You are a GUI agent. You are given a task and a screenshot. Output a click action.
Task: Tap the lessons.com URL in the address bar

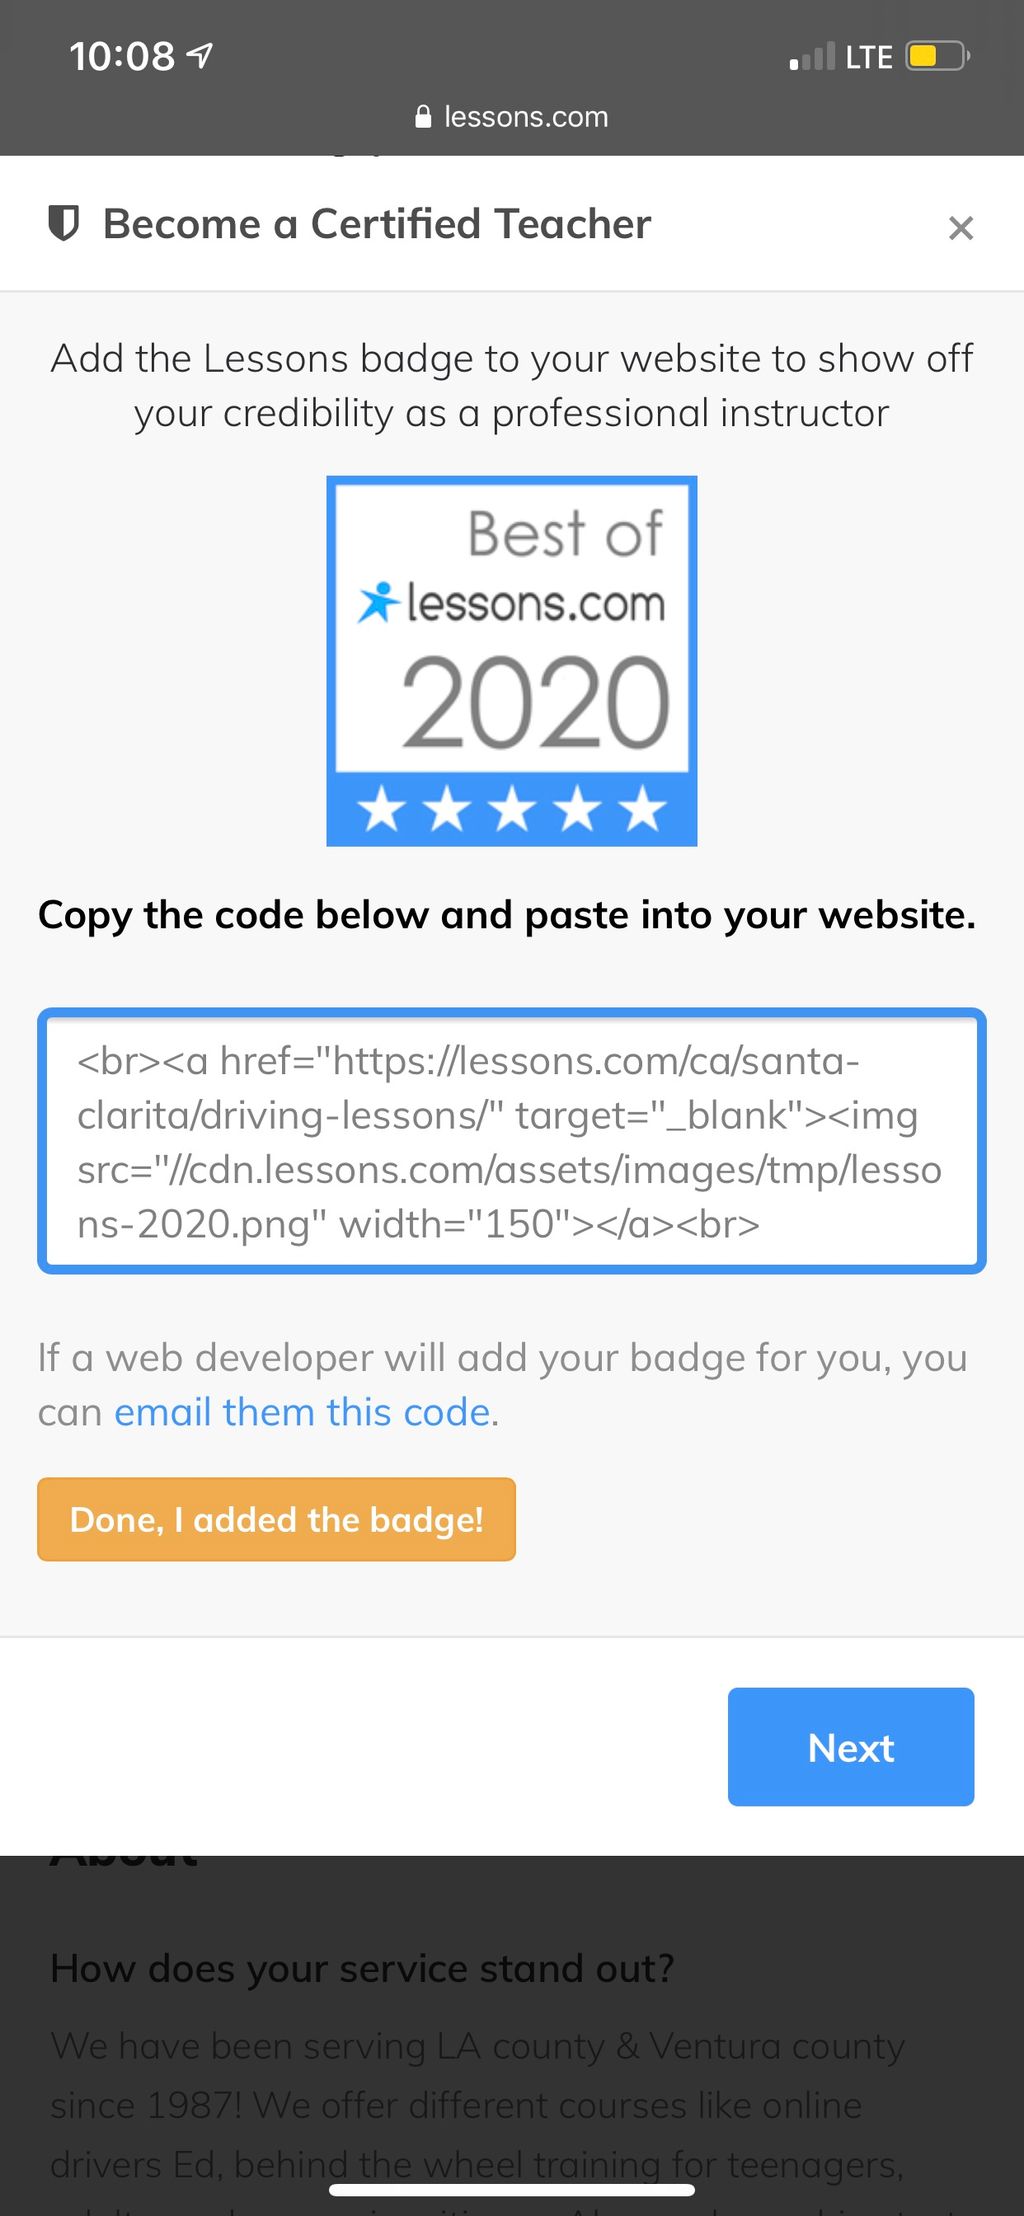[x=526, y=116]
